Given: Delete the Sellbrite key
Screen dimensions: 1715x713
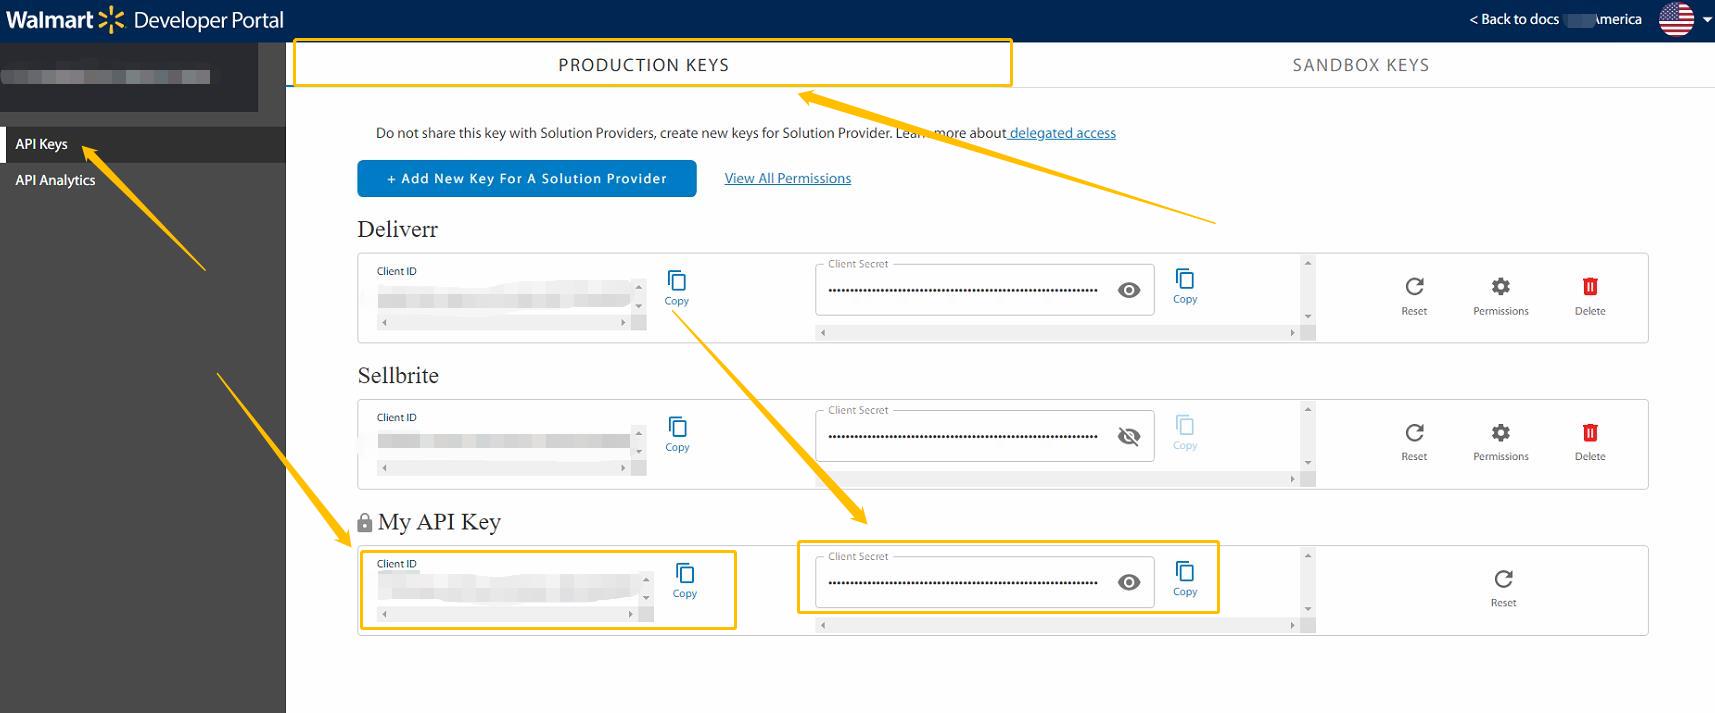Looking at the screenshot, I should click(1590, 441).
